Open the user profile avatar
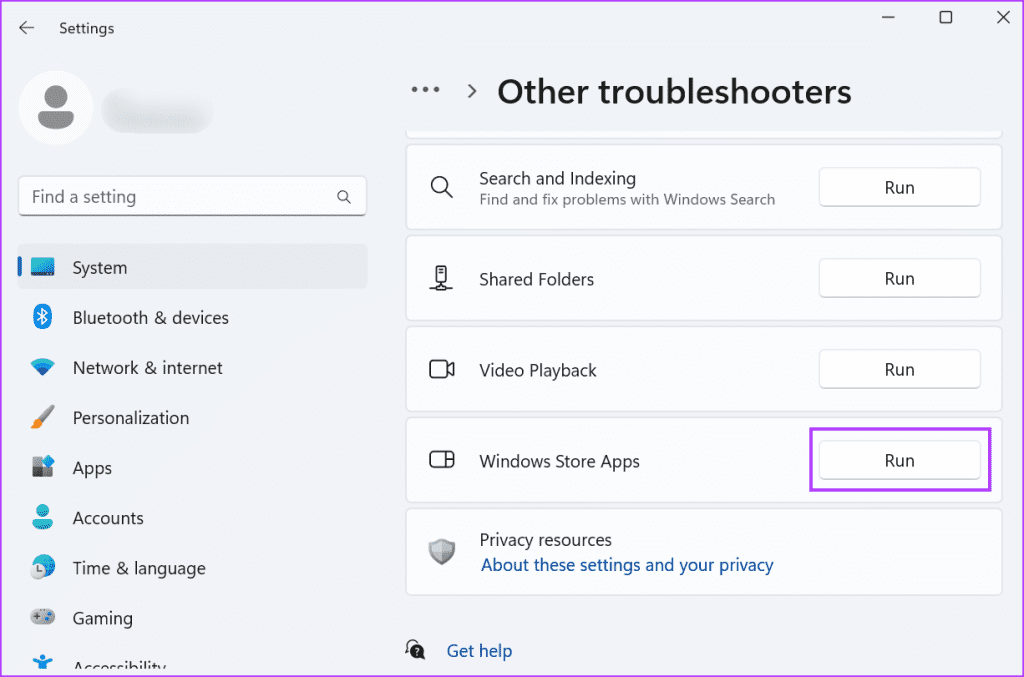The height and width of the screenshot is (677, 1024). (x=56, y=108)
